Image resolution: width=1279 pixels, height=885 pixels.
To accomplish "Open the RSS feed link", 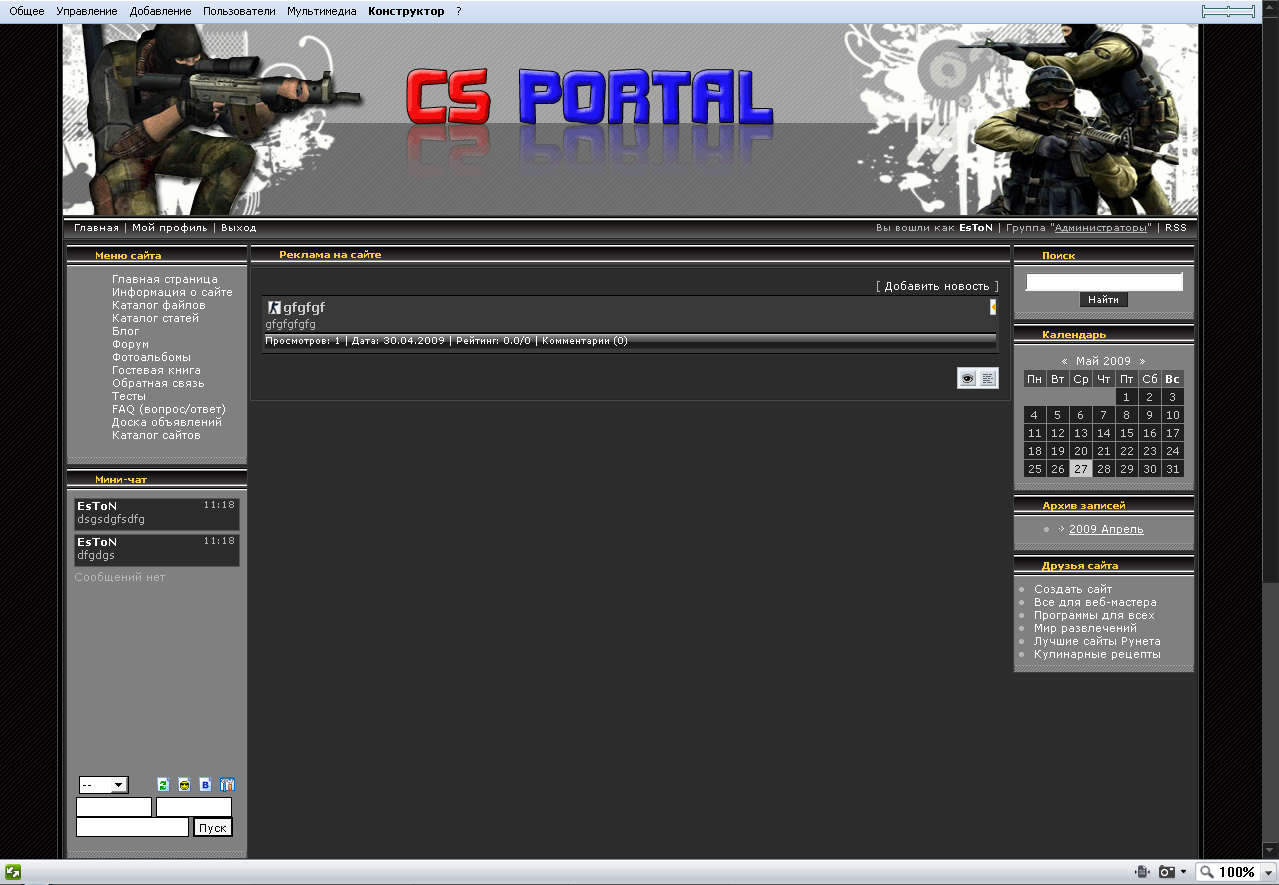I will (x=1176, y=228).
